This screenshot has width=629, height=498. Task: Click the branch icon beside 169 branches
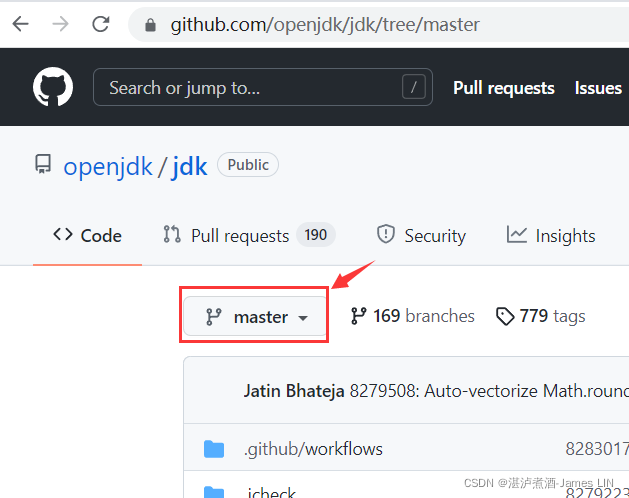(x=358, y=316)
